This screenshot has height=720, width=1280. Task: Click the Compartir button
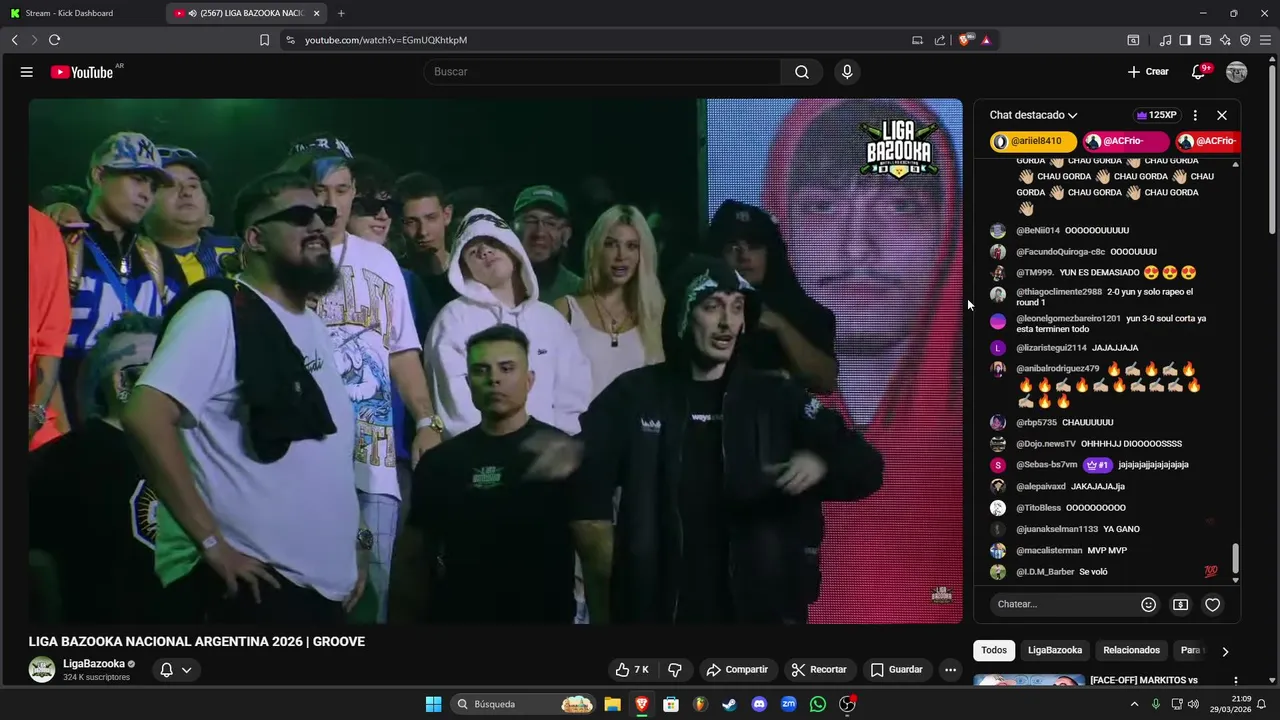click(x=736, y=670)
